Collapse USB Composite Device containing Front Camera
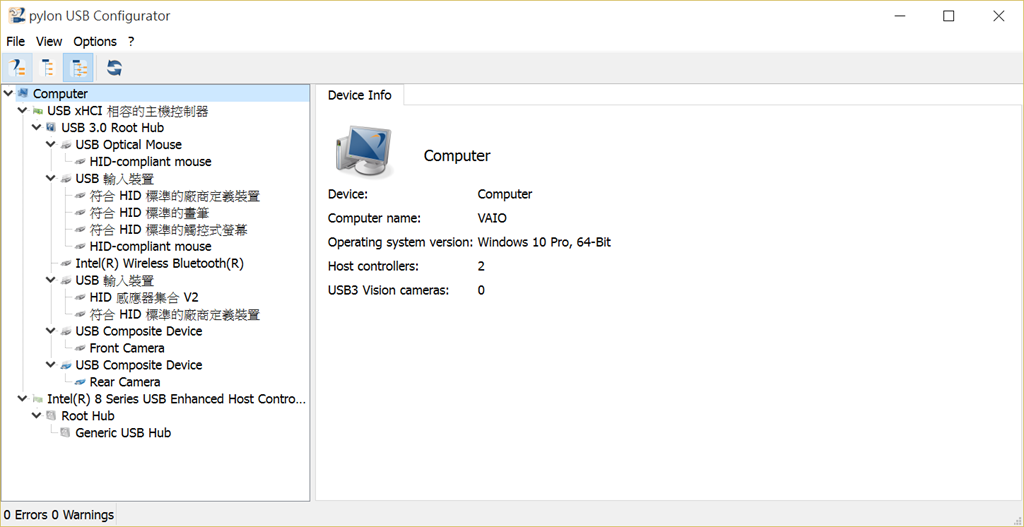Screen dimensions: 1024x527 coord(51,331)
